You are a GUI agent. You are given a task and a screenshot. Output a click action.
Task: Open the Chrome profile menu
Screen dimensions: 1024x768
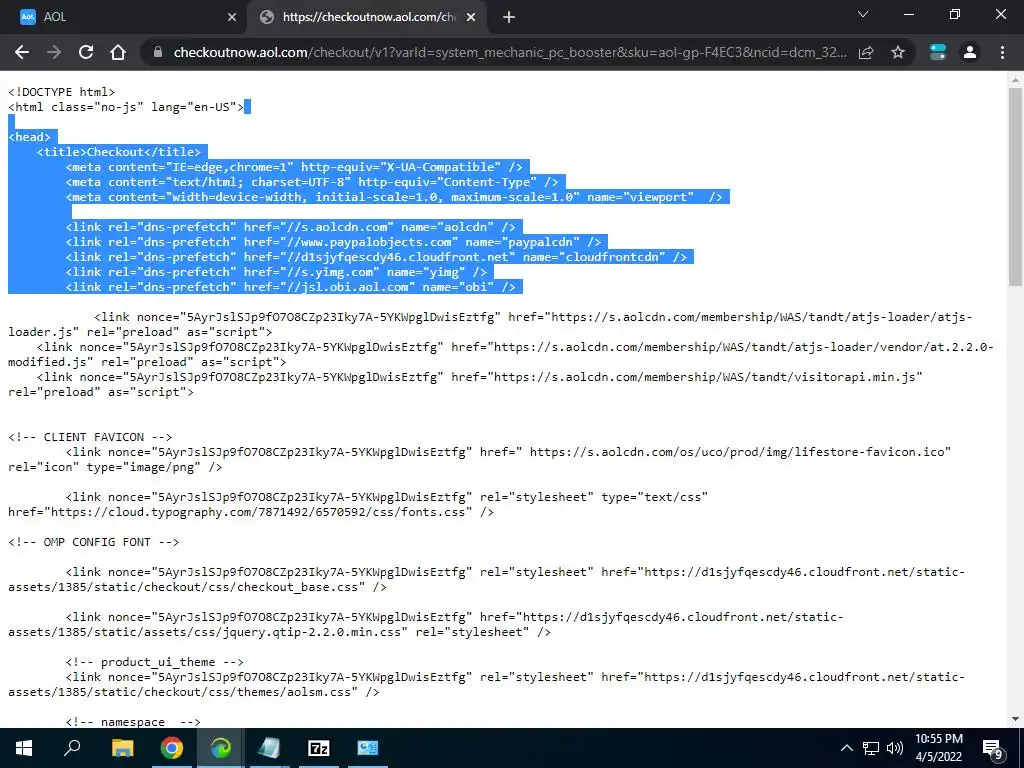[970, 52]
